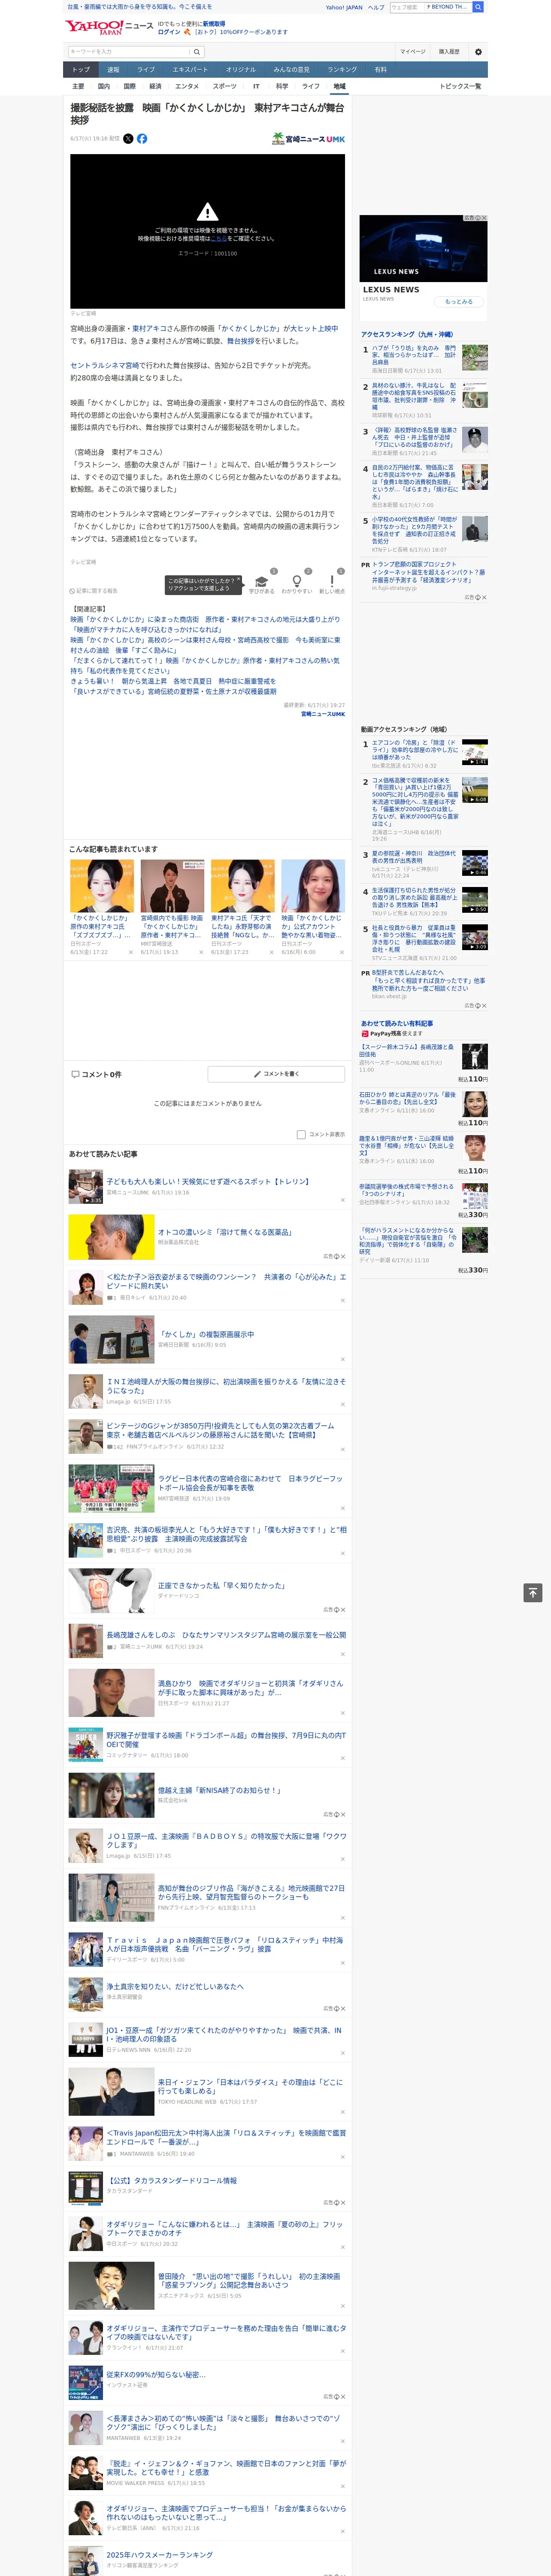This screenshot has height=2576, width=551.
Task: Click the コメントを書く button
Action: (x=276, y=1074)
